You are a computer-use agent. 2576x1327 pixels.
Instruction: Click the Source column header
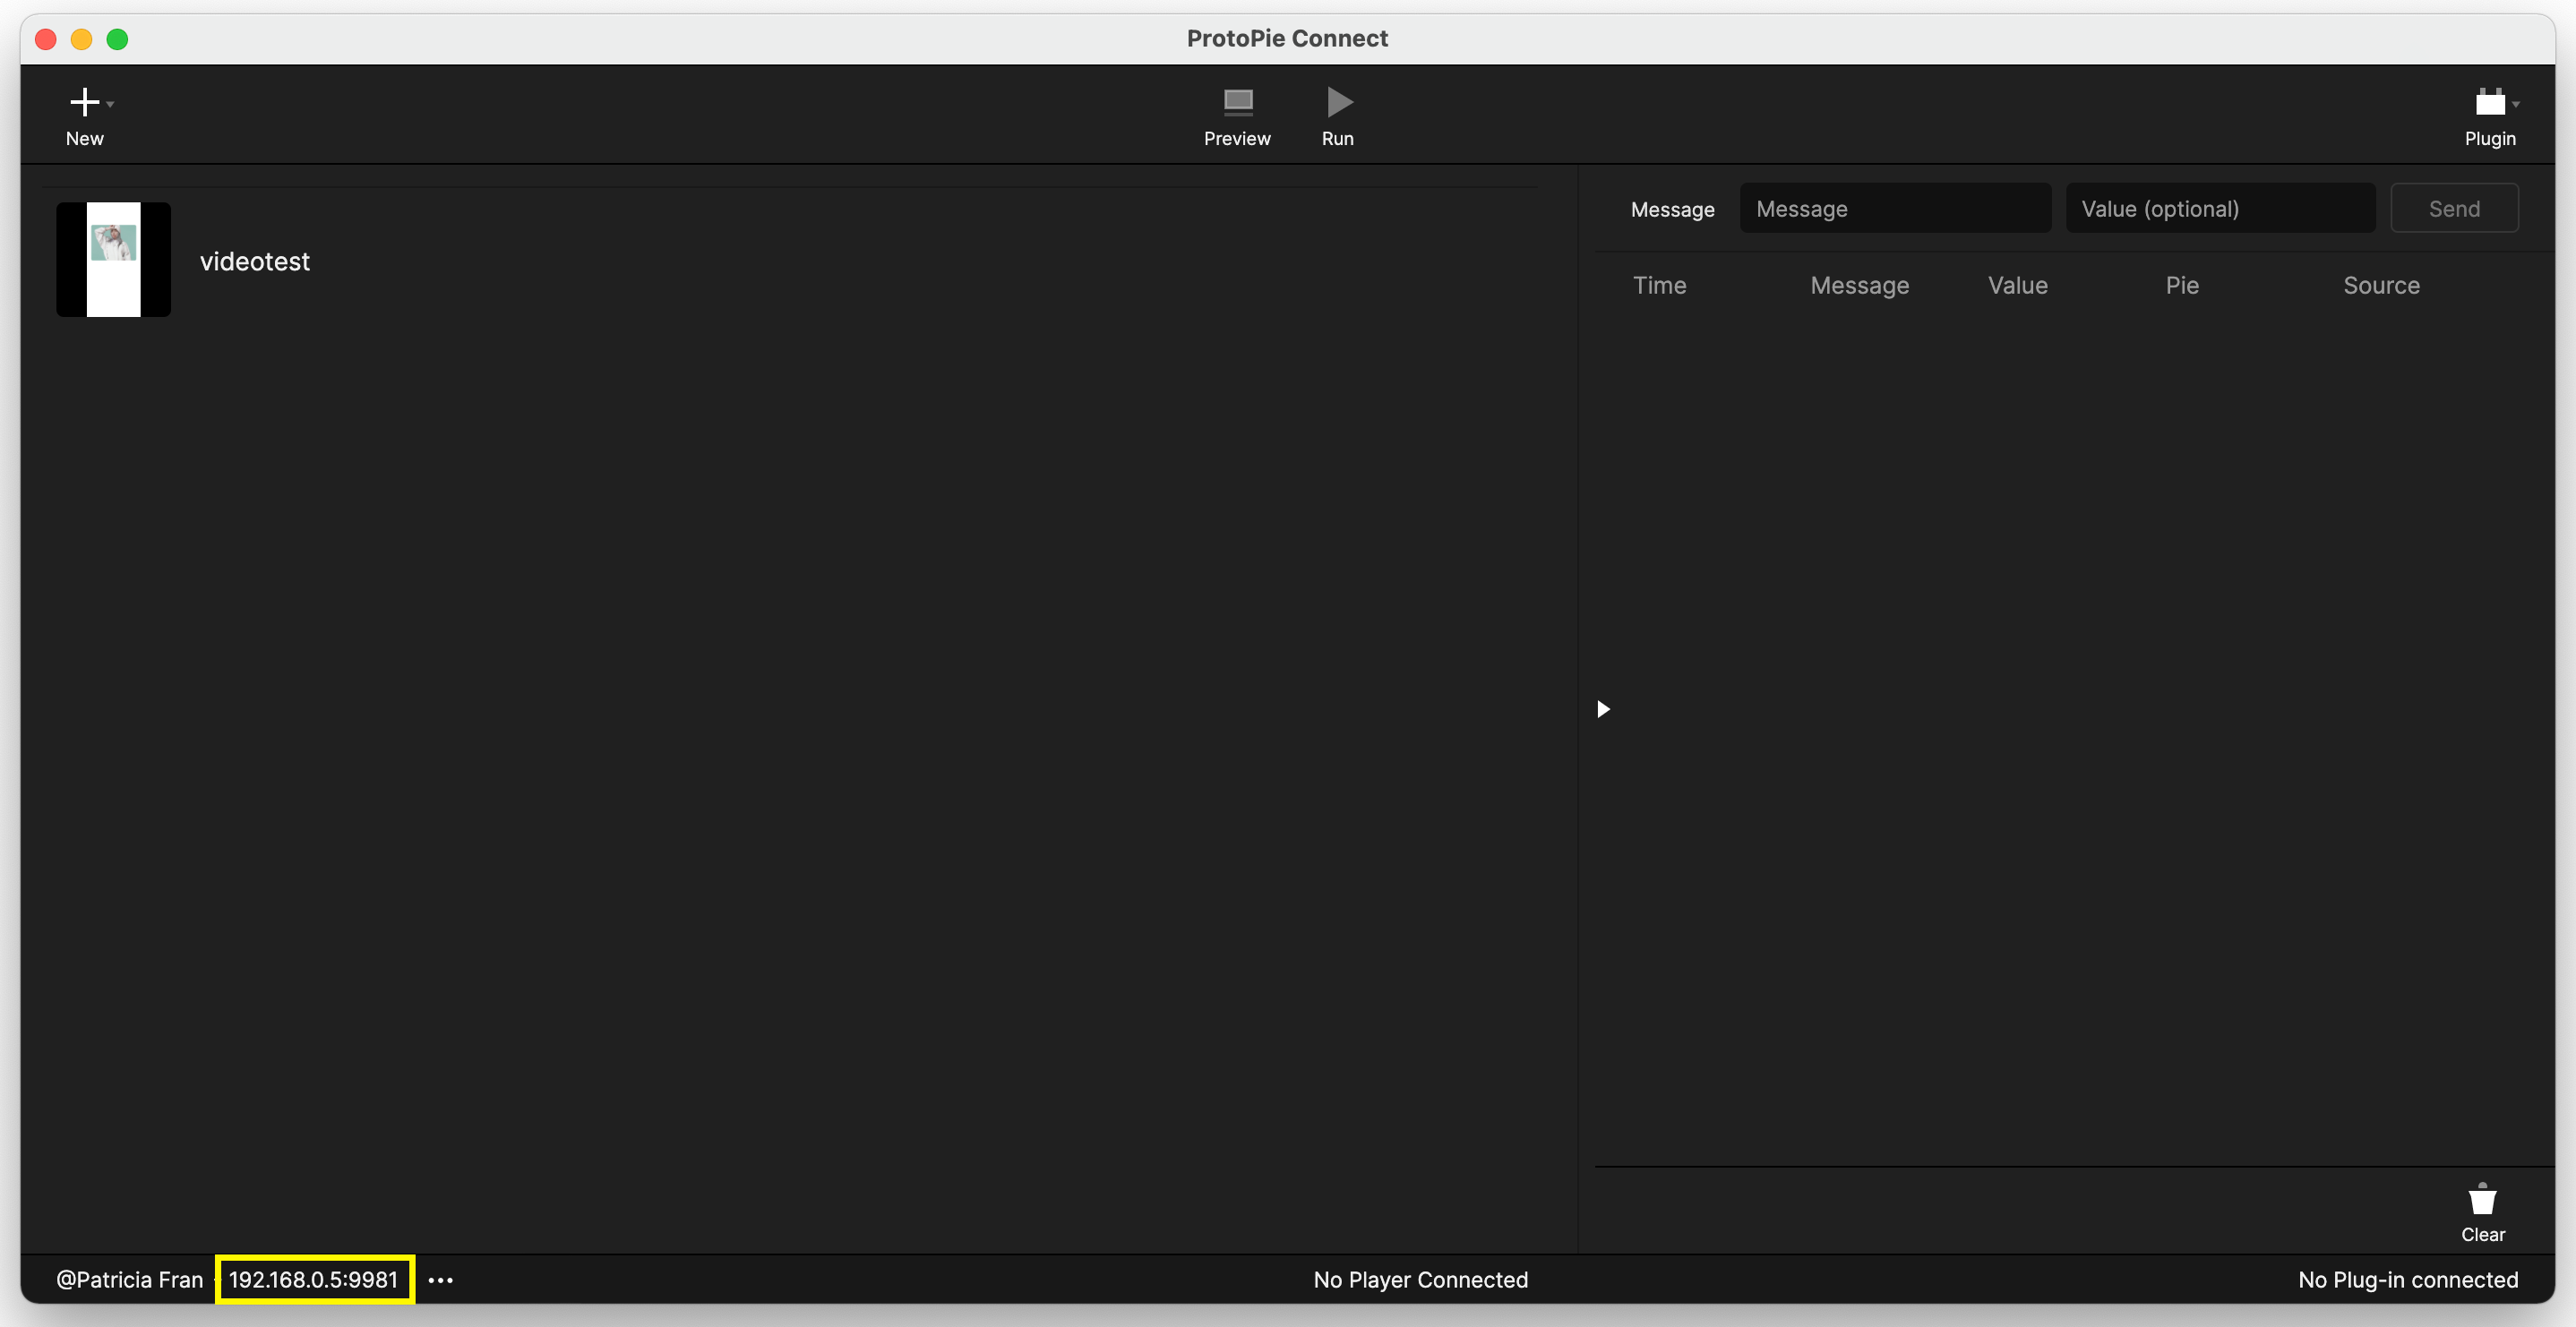[2381, 285]
